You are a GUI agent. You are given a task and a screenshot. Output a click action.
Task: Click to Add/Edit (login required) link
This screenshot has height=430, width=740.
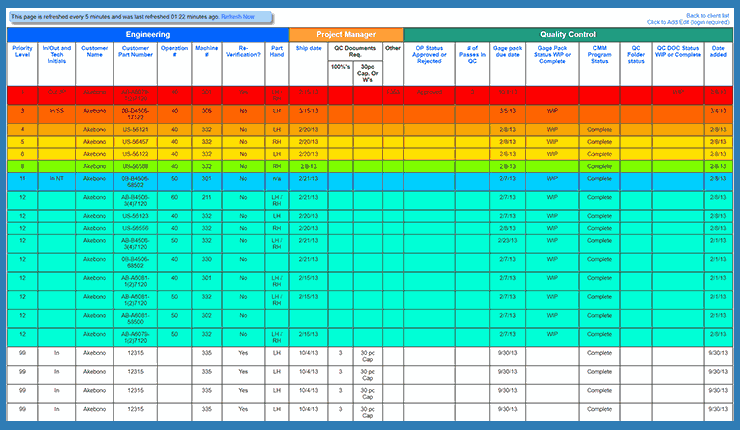pos(688,22)
